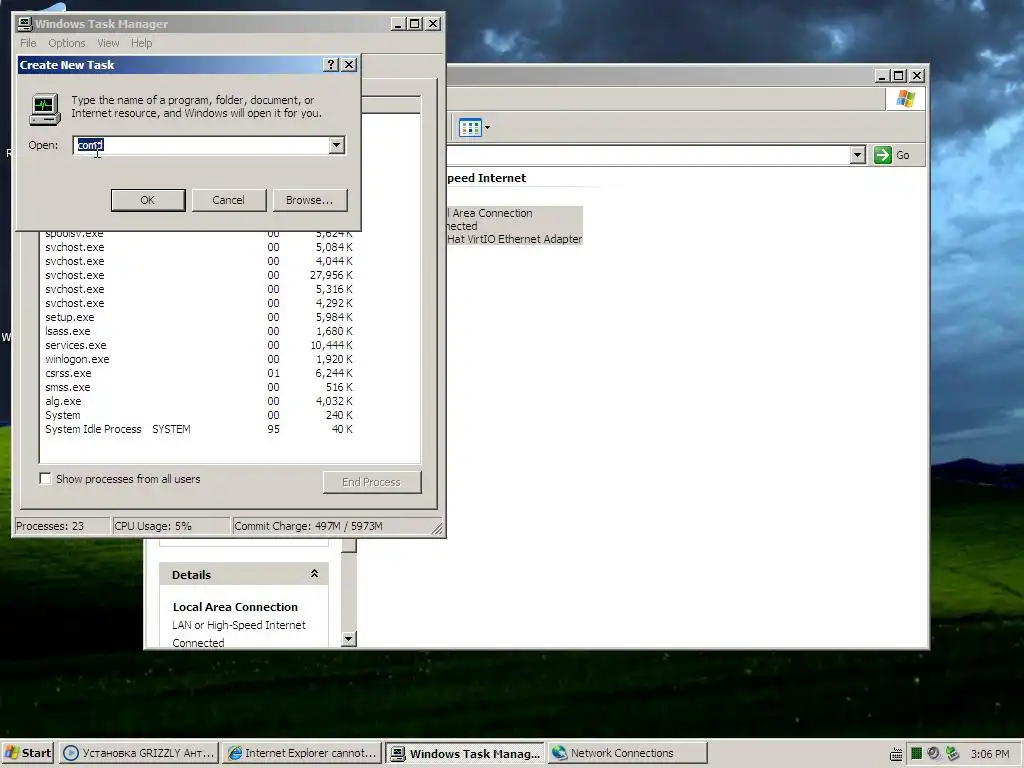Click the Windows flag logo in Network Connections
The width and height of the screenshot is (1024, 768).
click(906, 99)
